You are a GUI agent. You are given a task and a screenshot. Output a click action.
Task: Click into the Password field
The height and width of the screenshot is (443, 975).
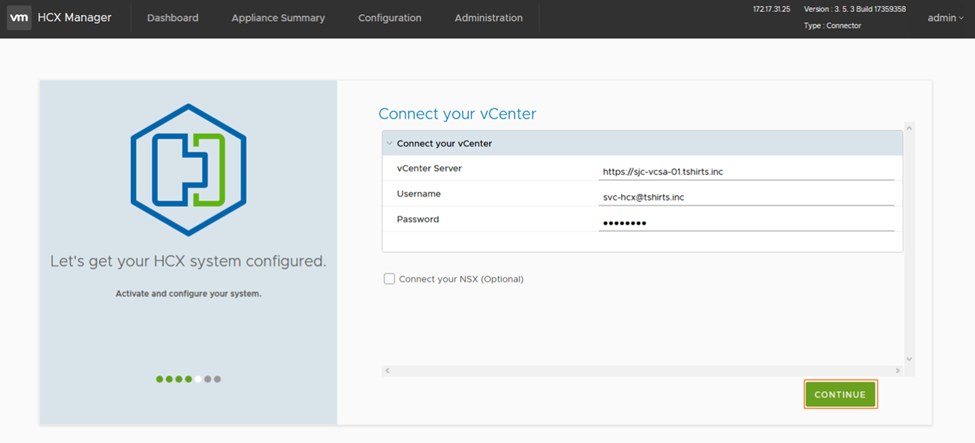click(x=745, y=222)
